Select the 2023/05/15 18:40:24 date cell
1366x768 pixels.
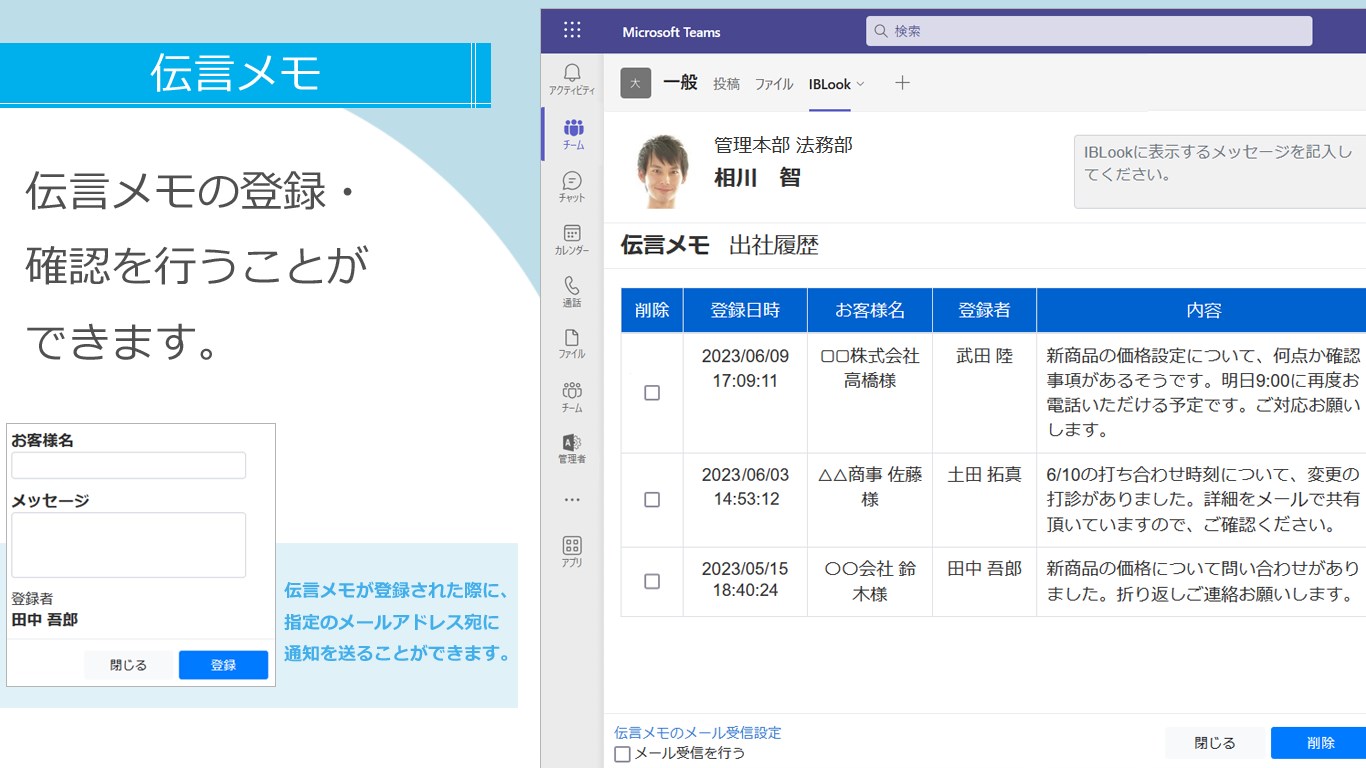[745, 580]
